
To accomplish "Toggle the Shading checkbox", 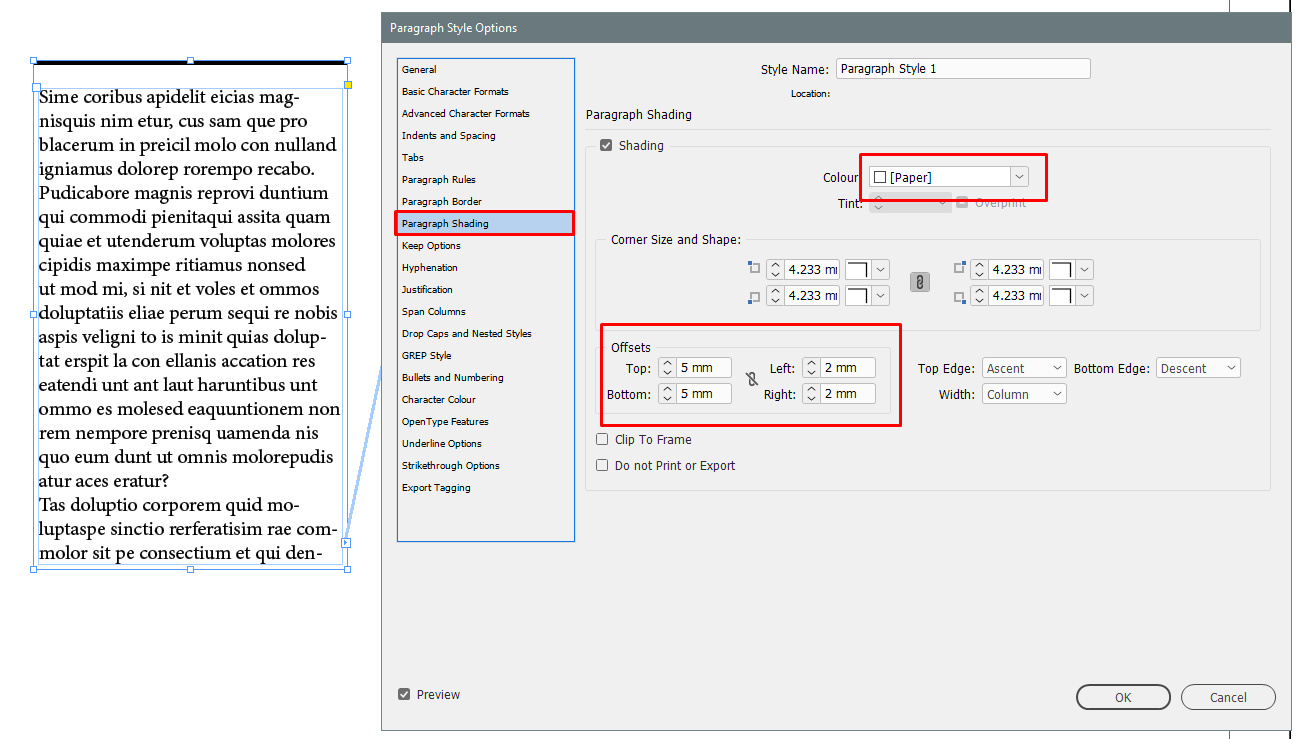I will 605,146.
